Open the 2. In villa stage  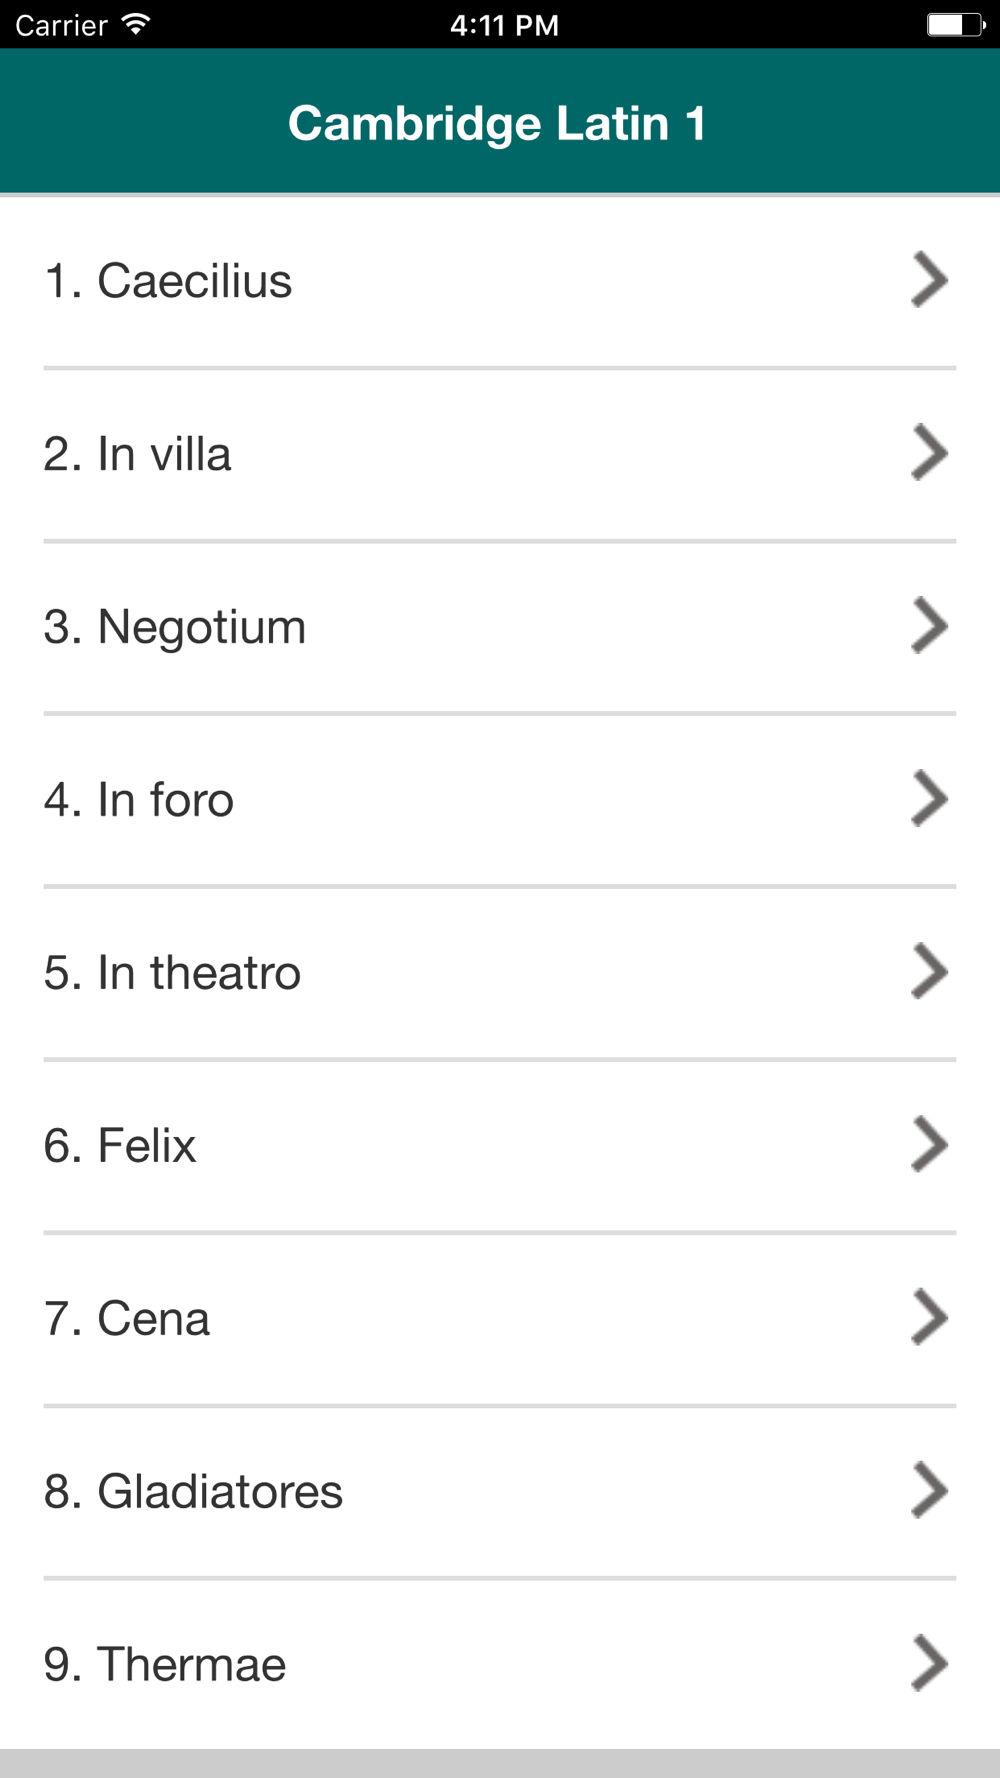[x=500, y=455]
